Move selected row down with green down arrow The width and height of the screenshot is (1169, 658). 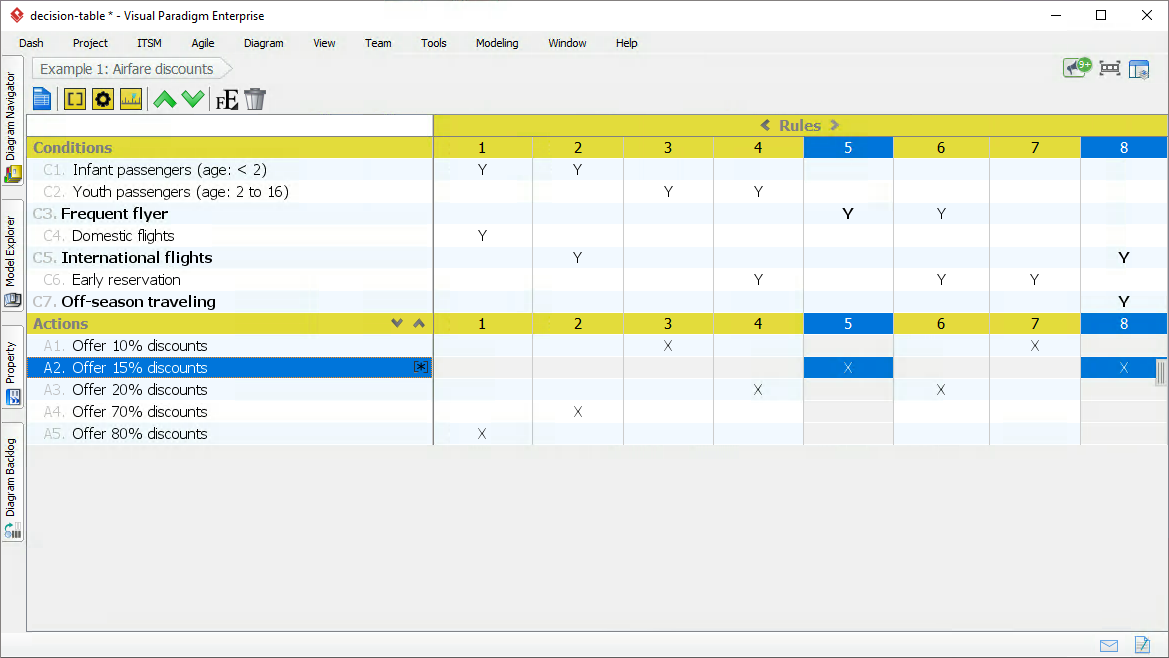[x=193, y=99]
